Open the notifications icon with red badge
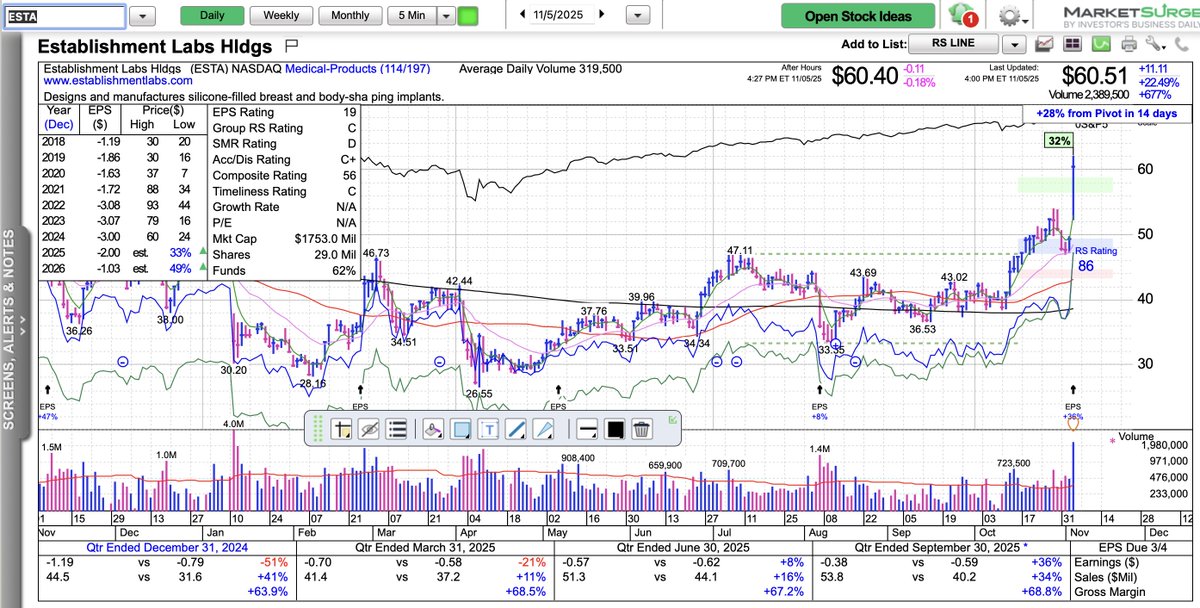This screenshot has height=608, width=1200. [x=965, y=16]
